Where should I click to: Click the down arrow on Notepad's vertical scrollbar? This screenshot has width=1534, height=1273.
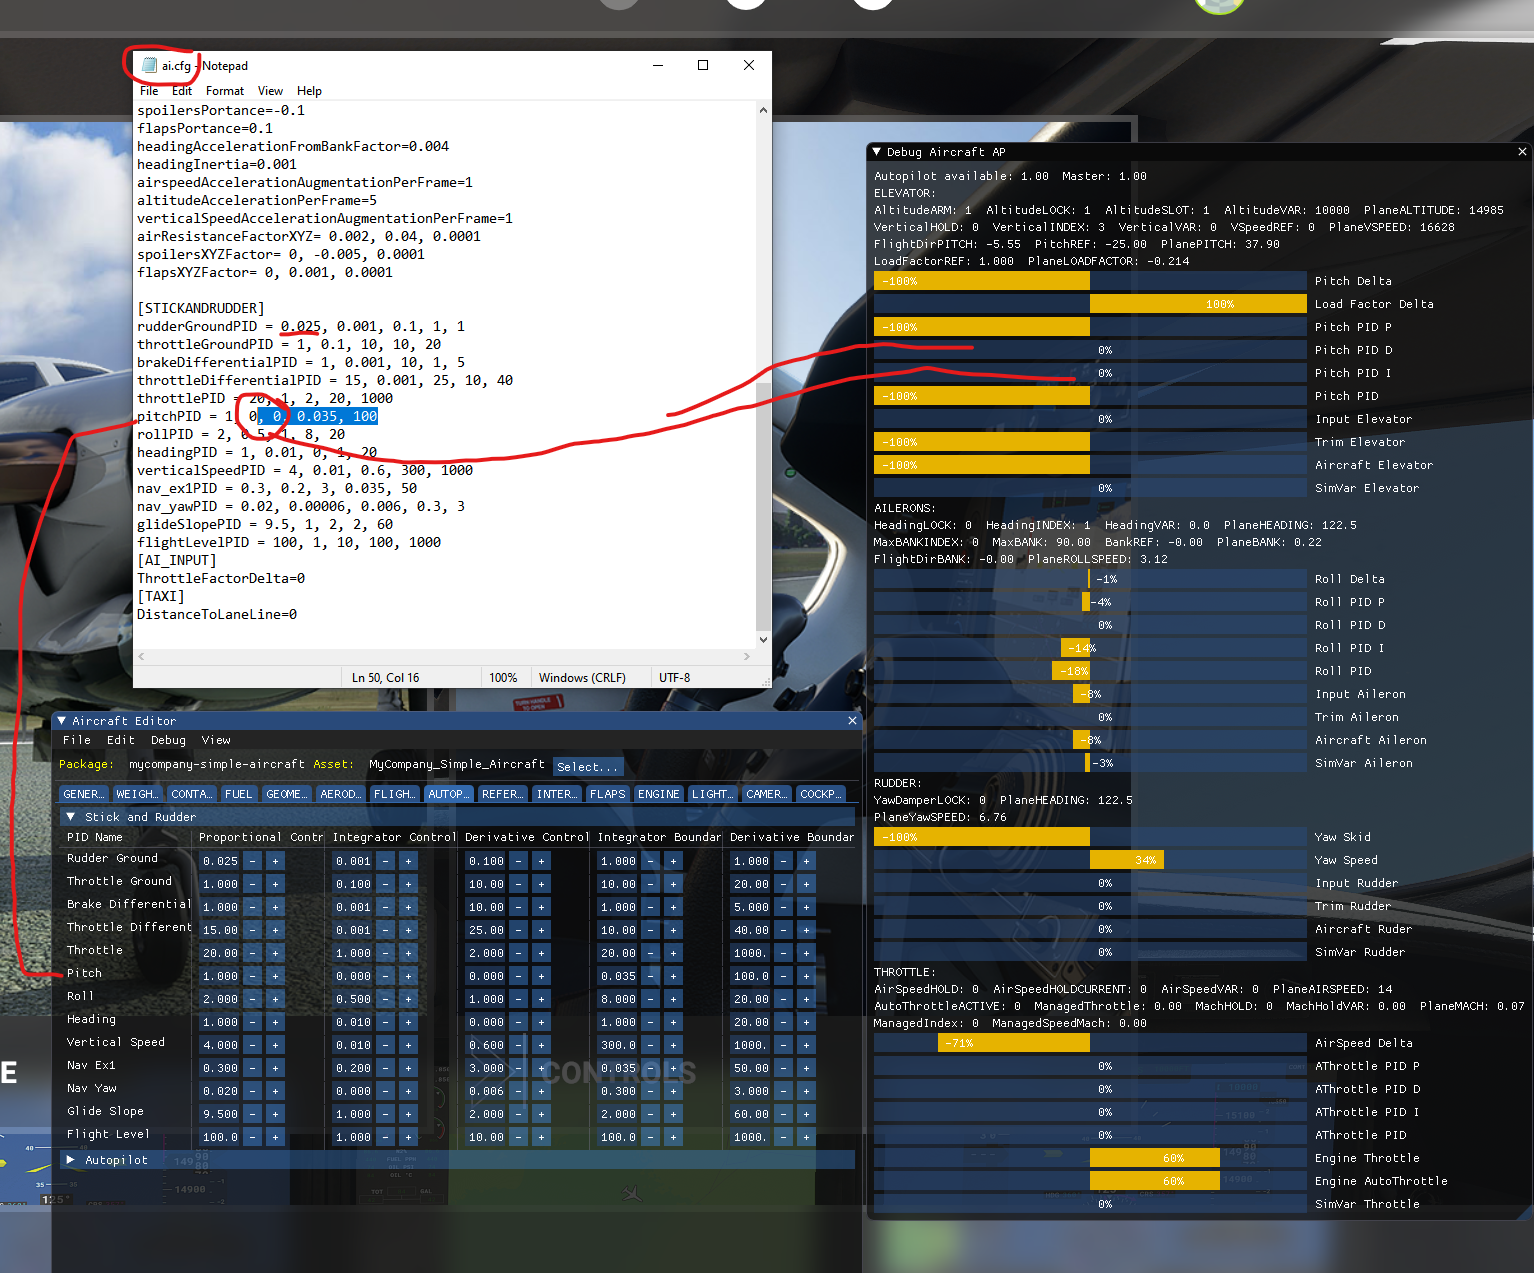pyautogui.click(x=763, y=640)
